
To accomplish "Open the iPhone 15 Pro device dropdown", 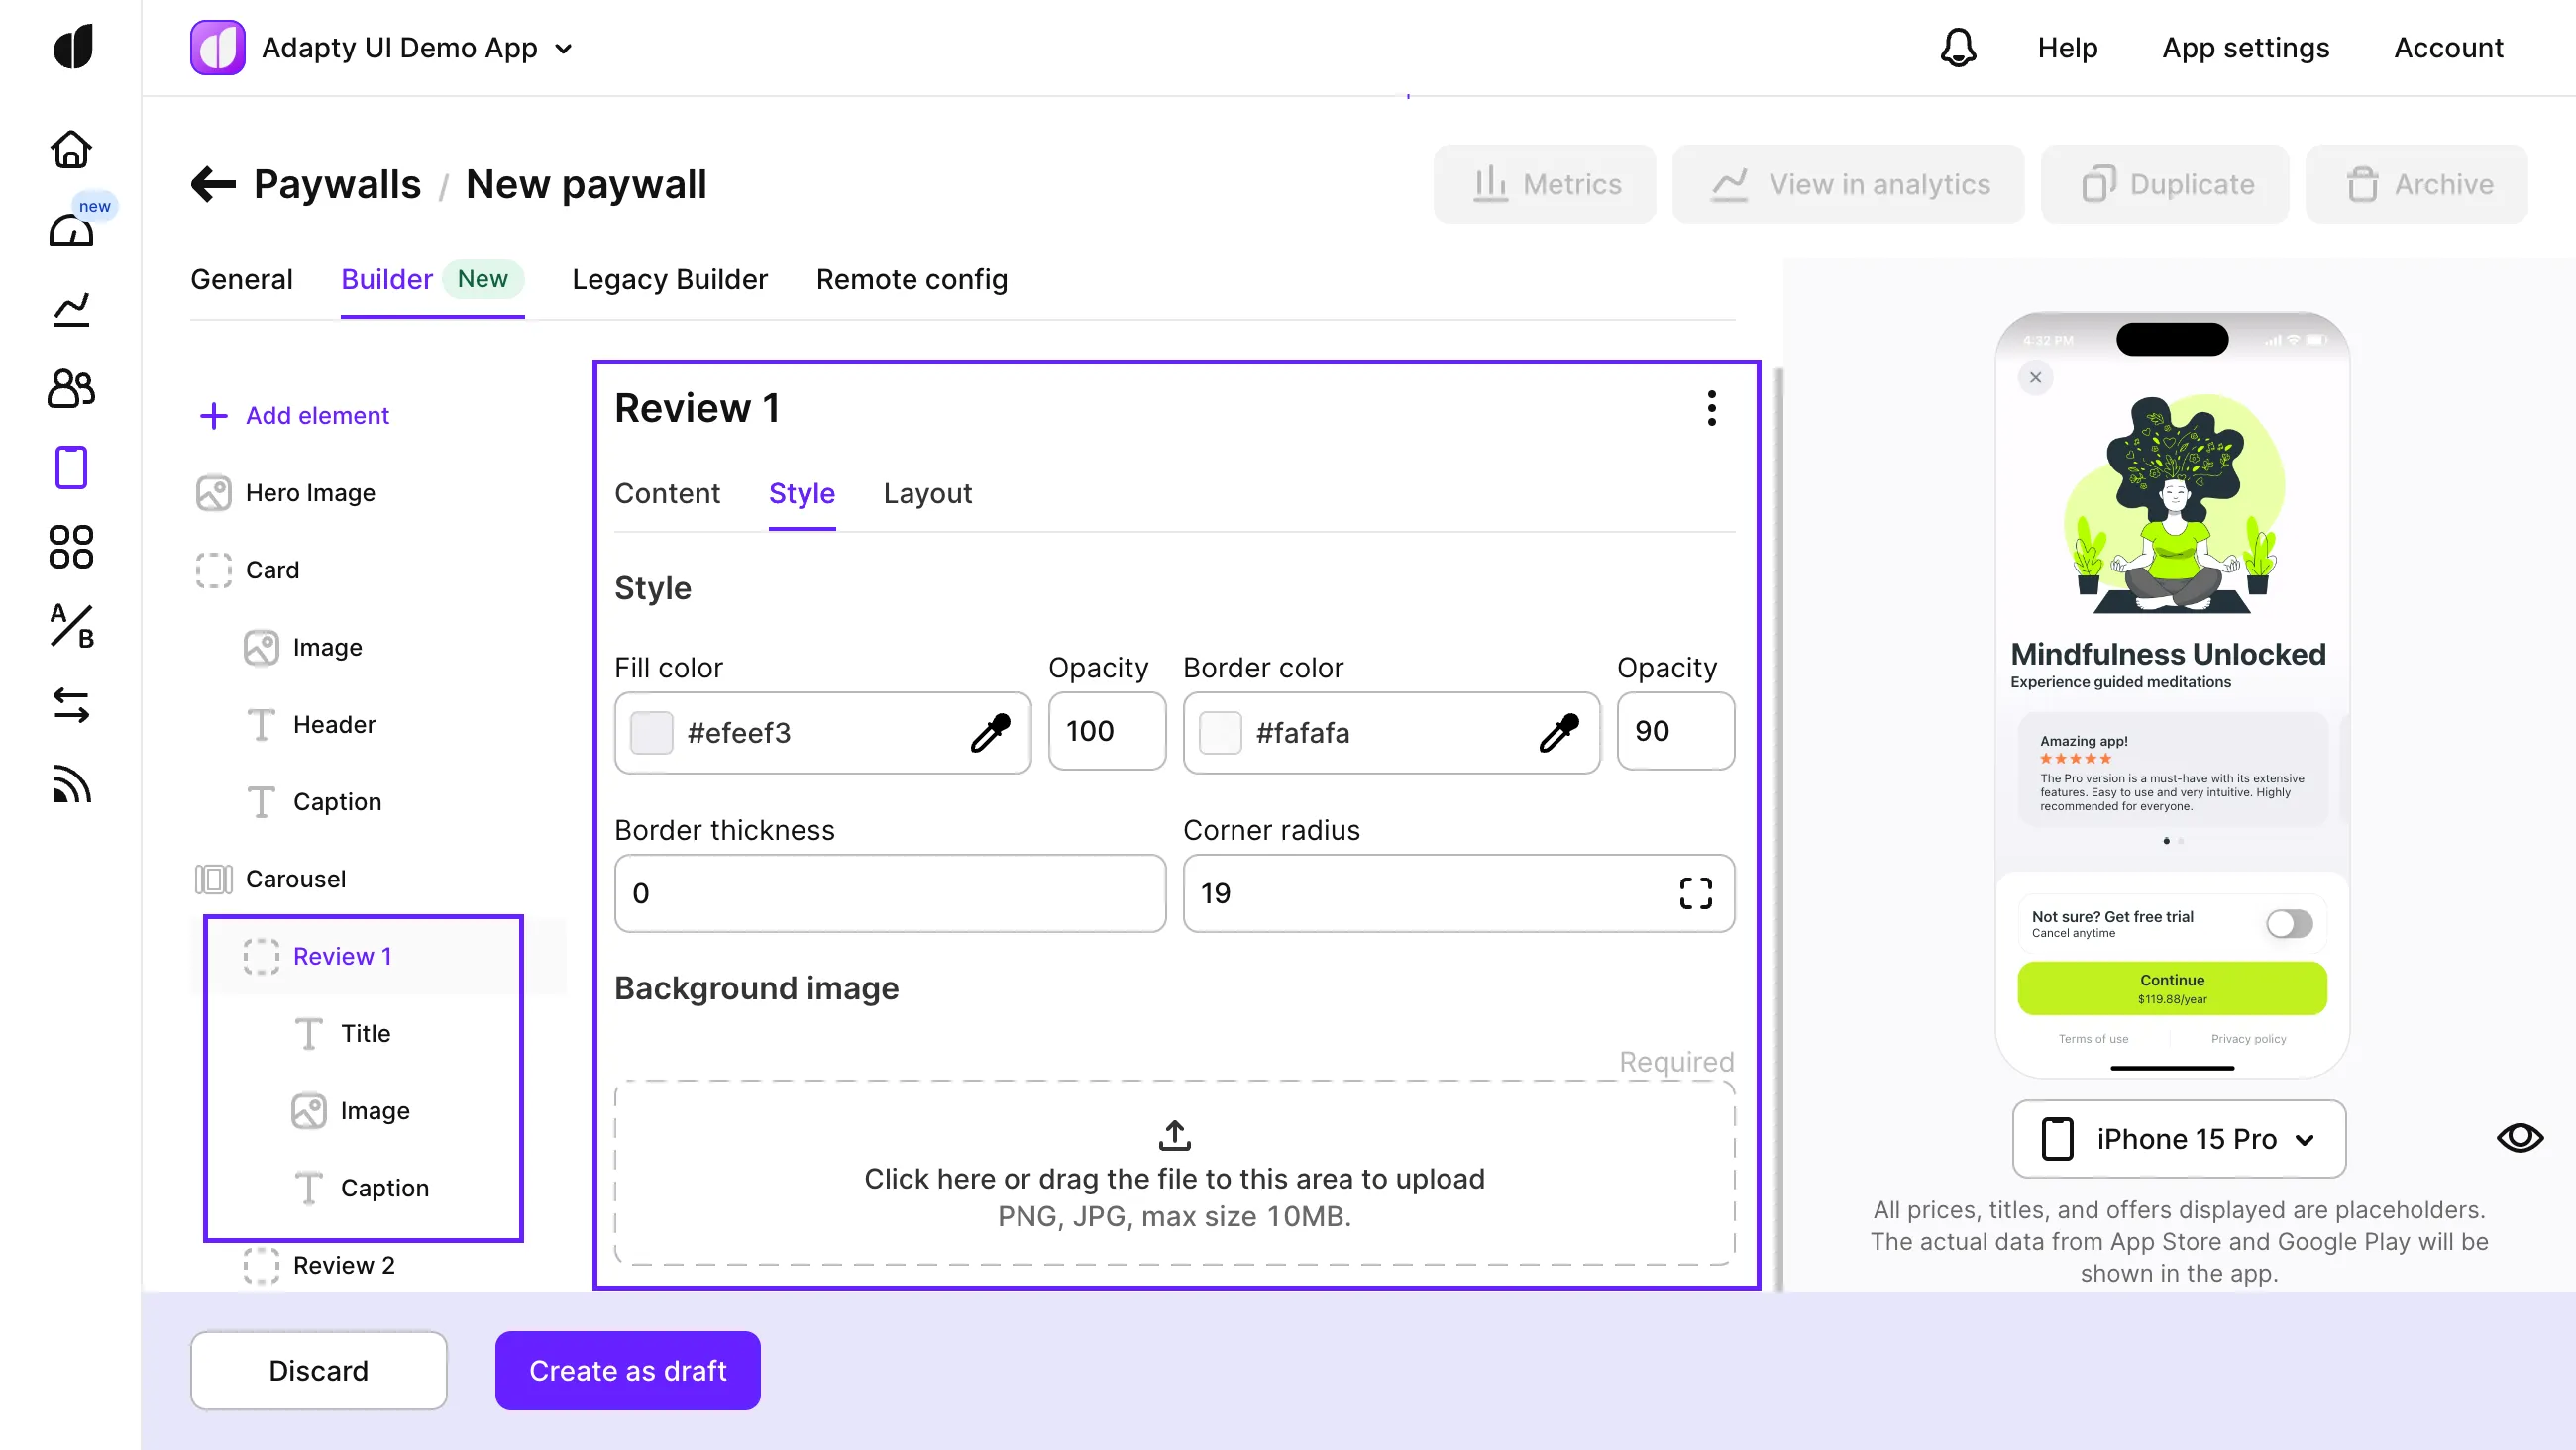I will point(2178,1139).
